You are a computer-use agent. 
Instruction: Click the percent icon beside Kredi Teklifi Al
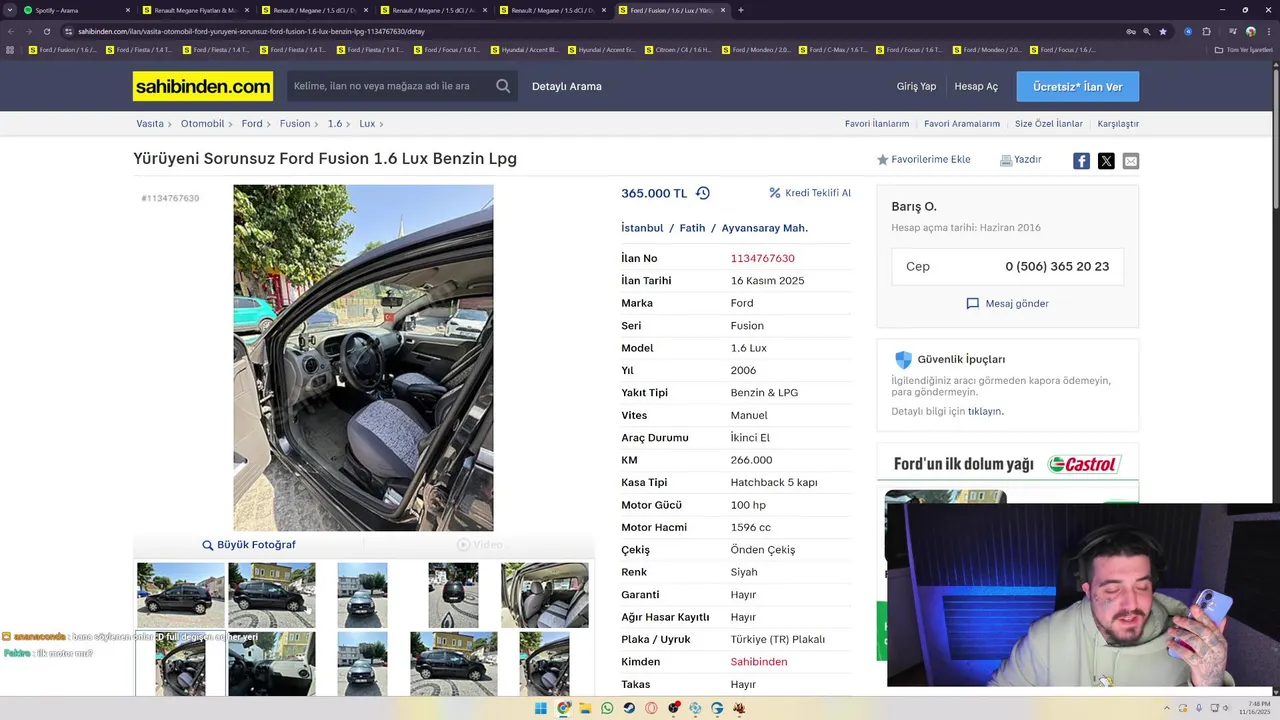pyautogui.click(x=774, y=193)
